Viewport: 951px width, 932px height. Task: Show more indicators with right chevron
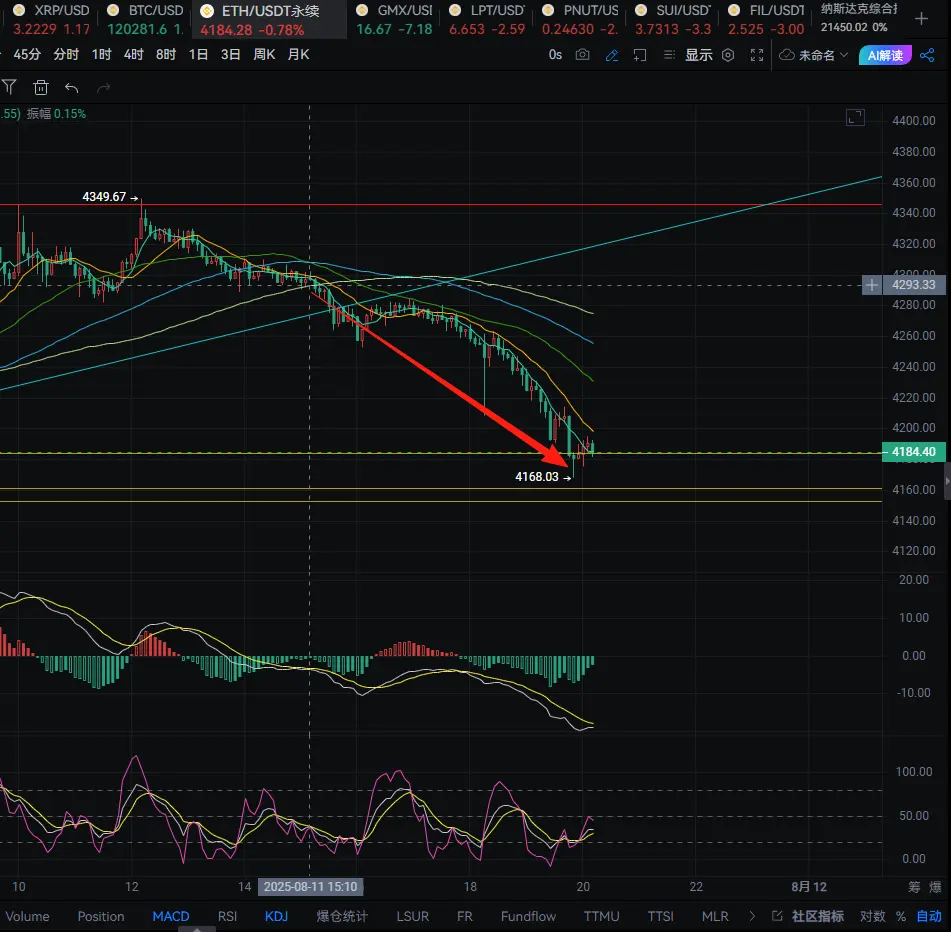[x=753, y=916]
